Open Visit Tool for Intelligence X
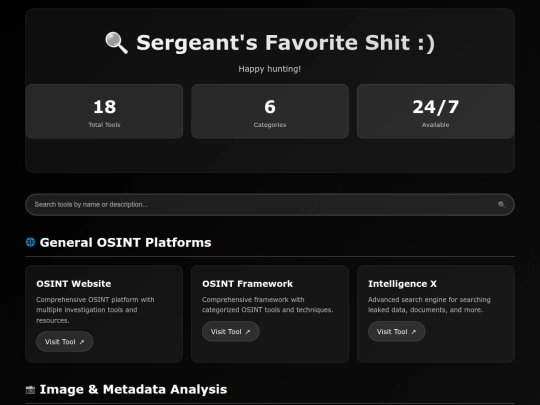This screenshot has height=405, width=540. pos(396,331)
